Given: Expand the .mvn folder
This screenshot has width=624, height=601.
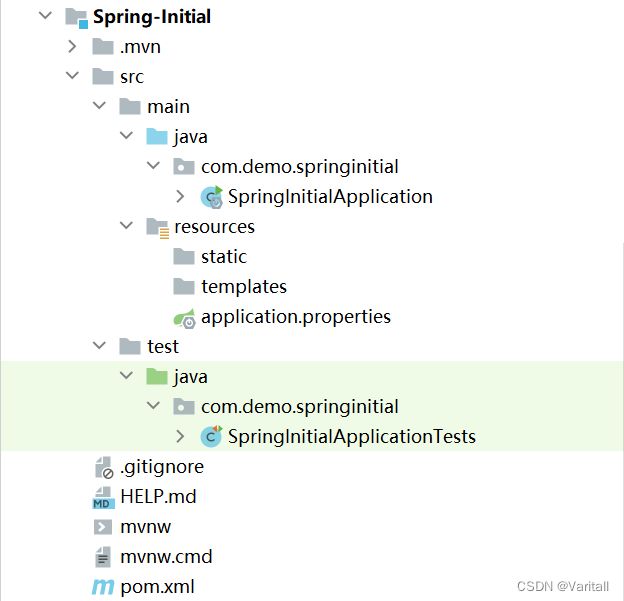Looking at the screenshot, I should tap(72, 47).
